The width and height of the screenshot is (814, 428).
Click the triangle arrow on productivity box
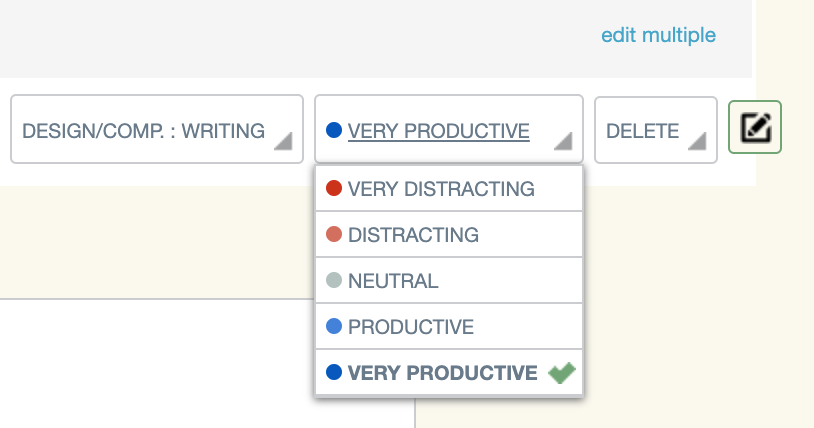(x=563, y=141)
